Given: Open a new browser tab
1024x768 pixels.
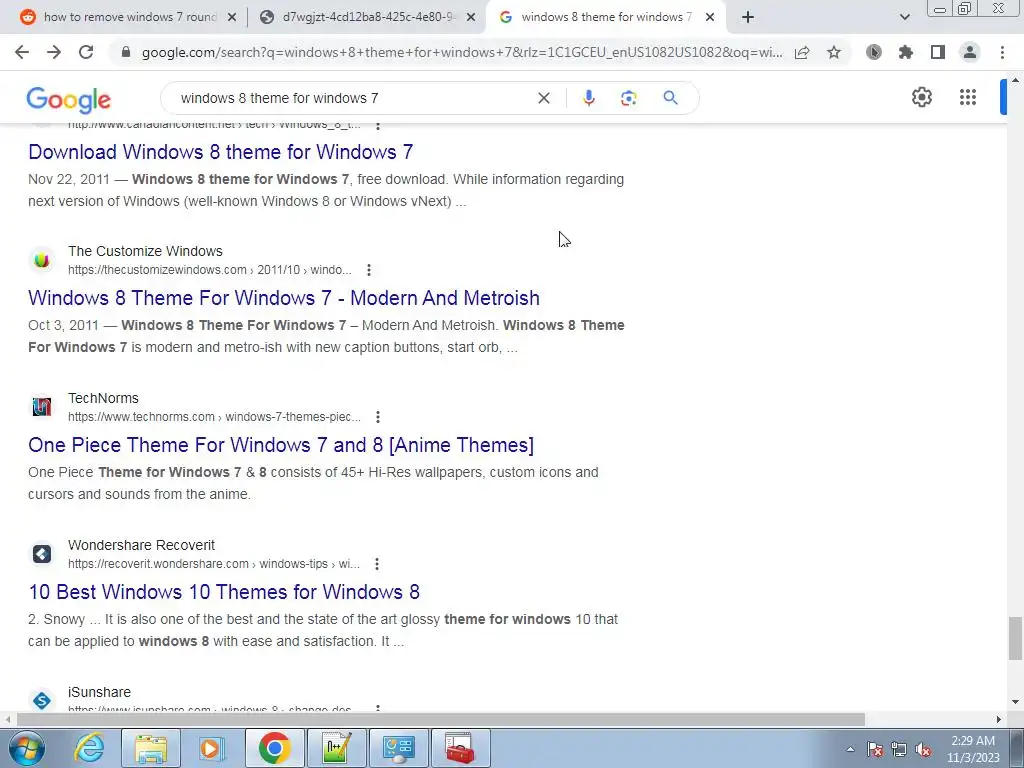Looking at the screenshot, I should [748, 17].
